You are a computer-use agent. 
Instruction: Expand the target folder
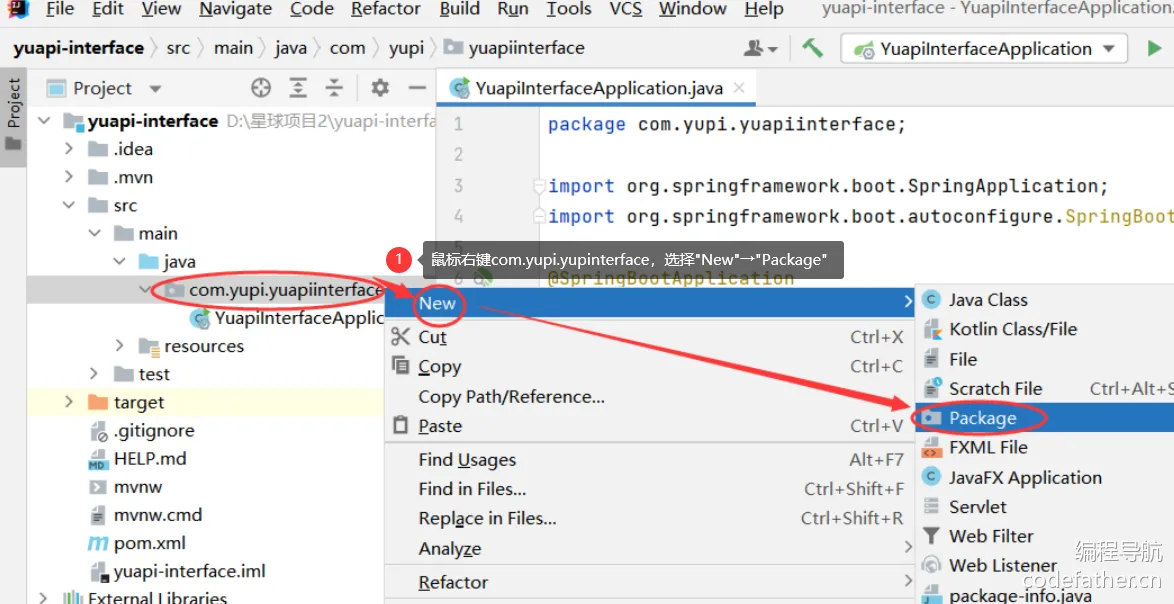pyautogui.click(x=69, y=402)
